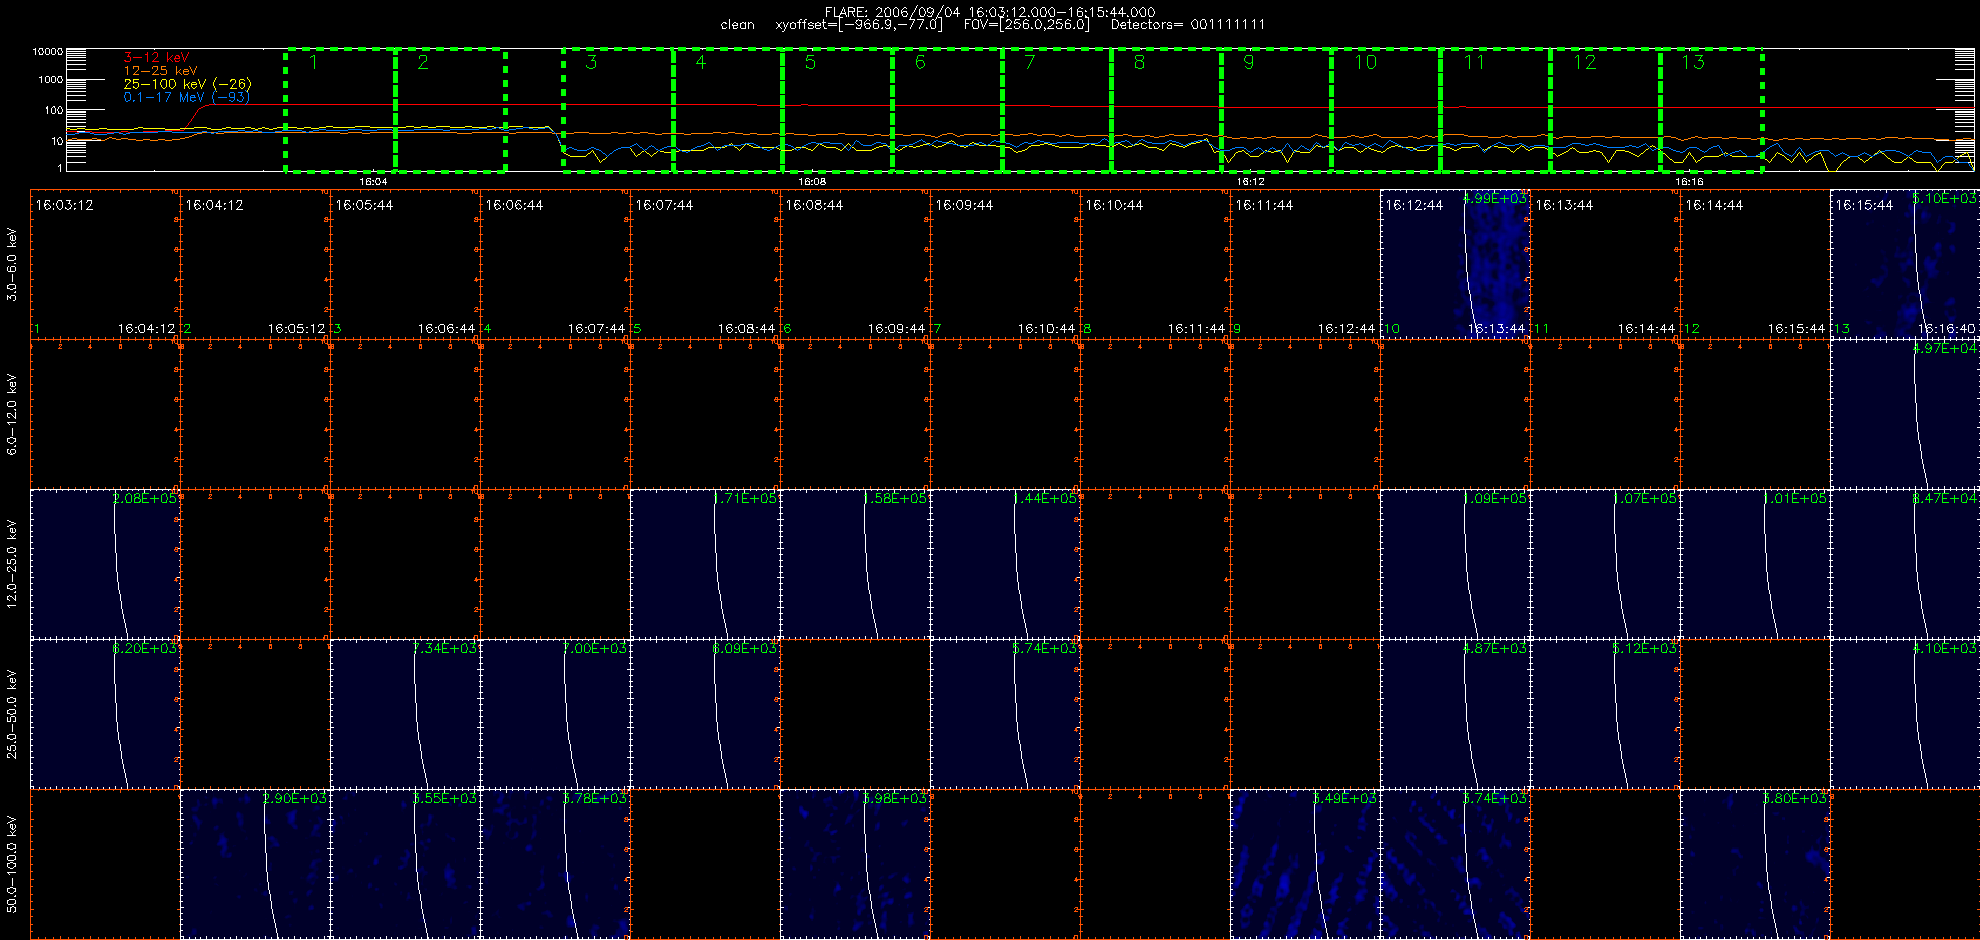The image size is (1980, 940).
Task: Click the FLARE 2006/09/04 title text
Action: point(990,12)
